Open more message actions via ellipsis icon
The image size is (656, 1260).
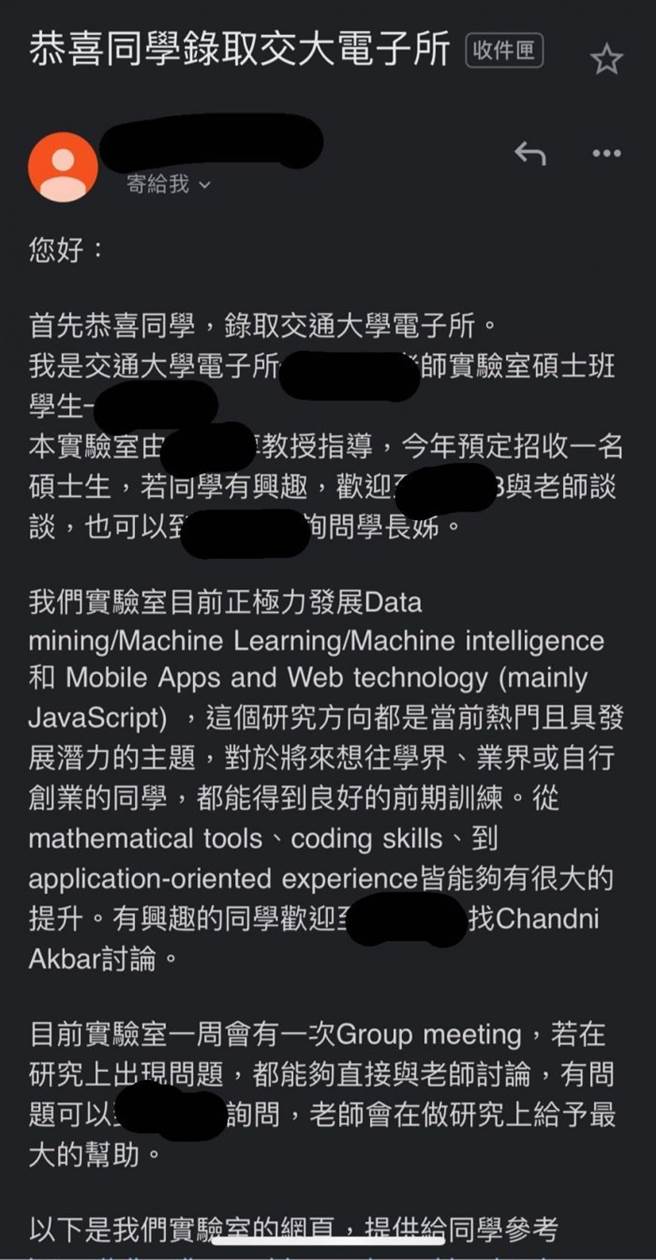(604, 154)
